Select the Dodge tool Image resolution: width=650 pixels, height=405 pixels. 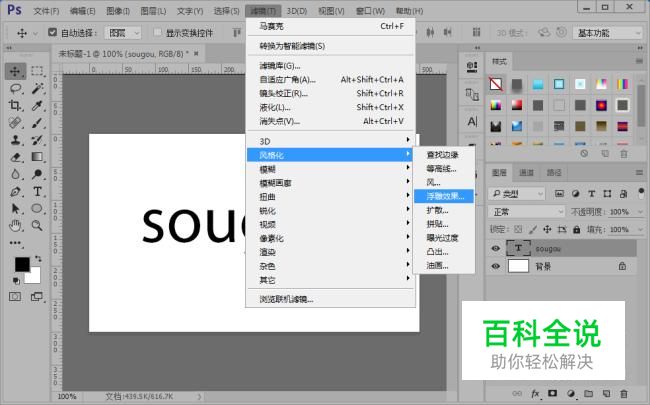37,174
